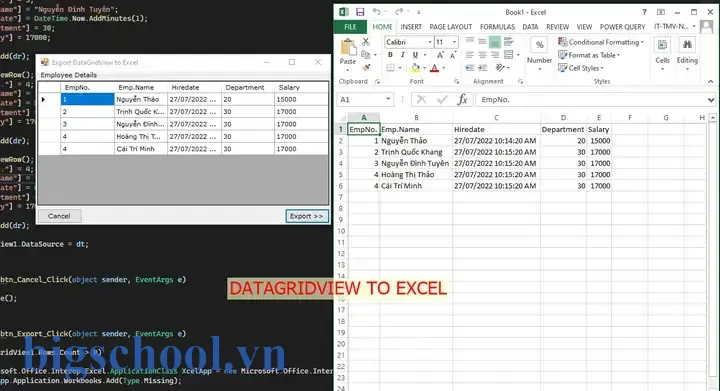
Task: Open the Calibri font name dropdown
Action: pos(430,42)
